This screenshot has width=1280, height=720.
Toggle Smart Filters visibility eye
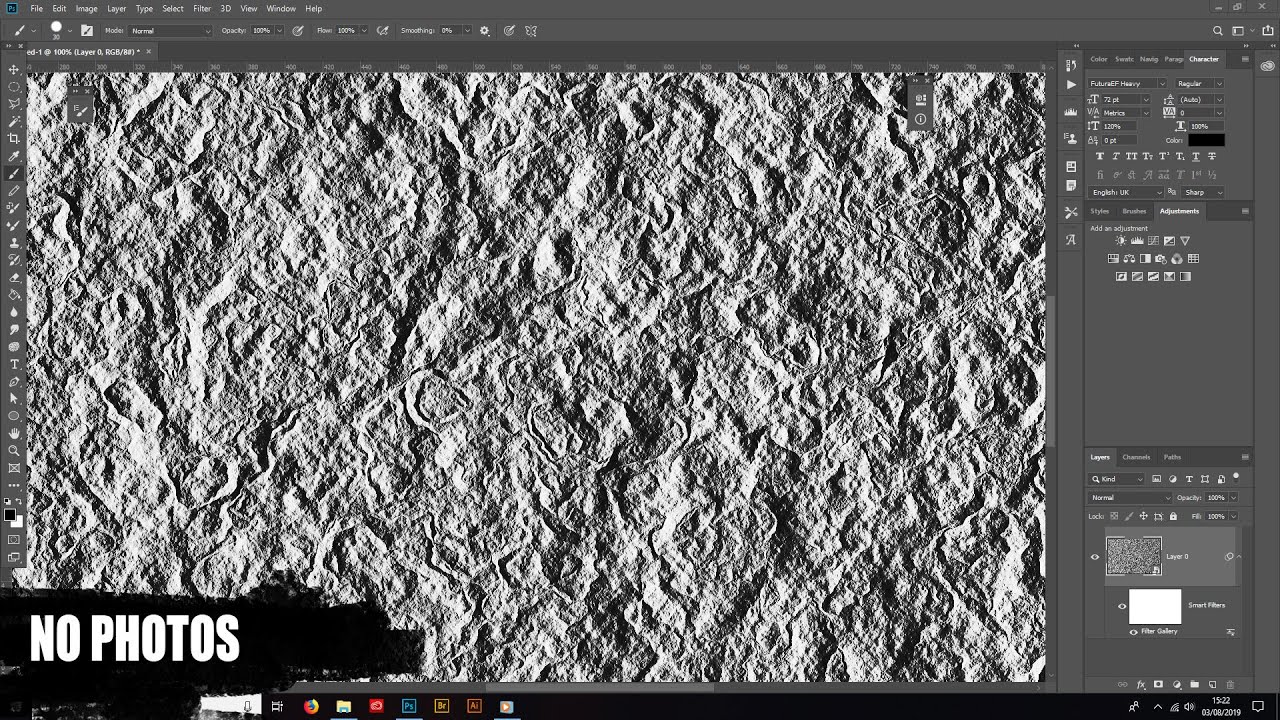click(x=1121, y=606)
